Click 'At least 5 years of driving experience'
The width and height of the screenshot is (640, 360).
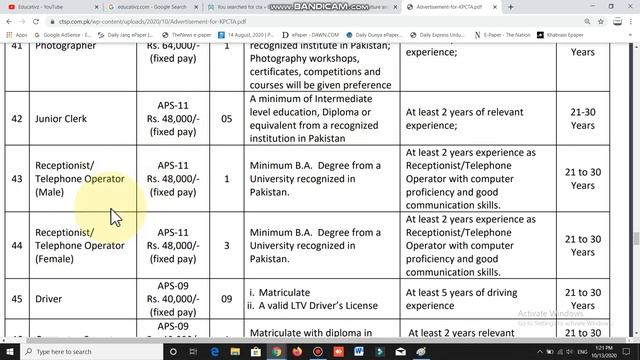[x=461, y=299]
